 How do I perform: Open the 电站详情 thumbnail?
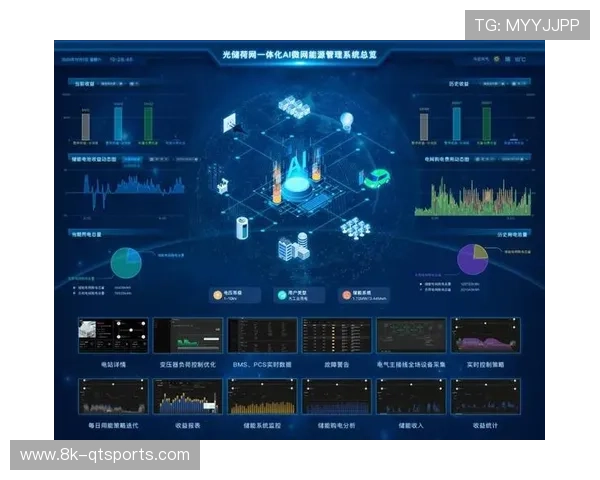[x=112, y=335]
